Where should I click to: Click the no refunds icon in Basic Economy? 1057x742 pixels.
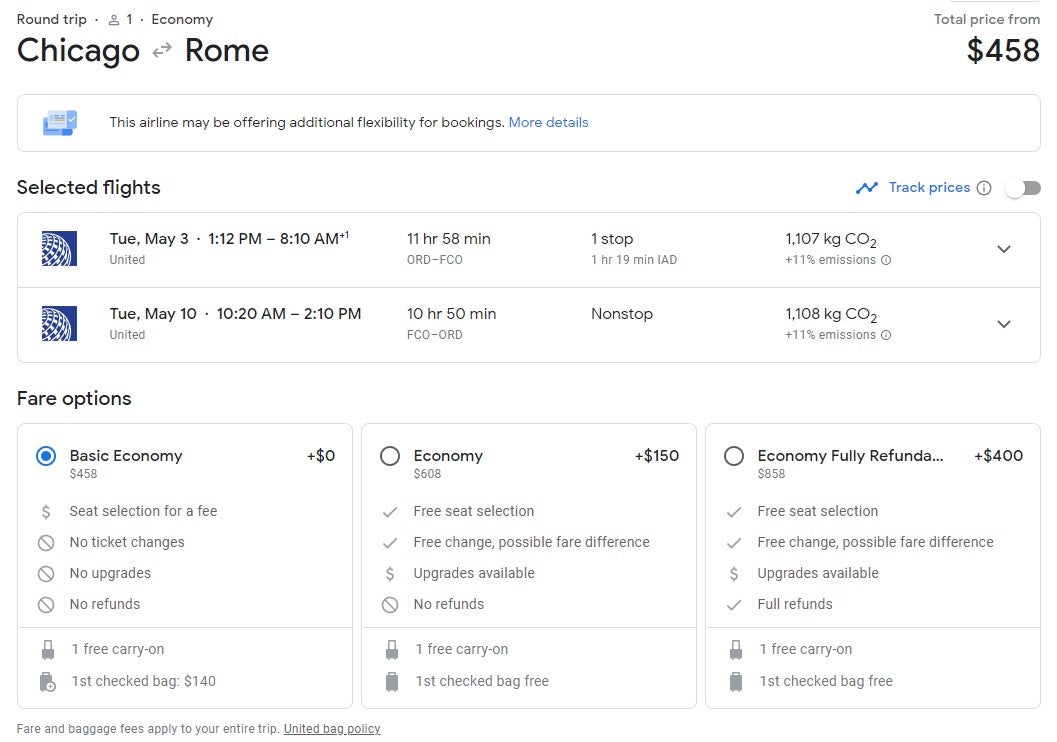(47, 604)
